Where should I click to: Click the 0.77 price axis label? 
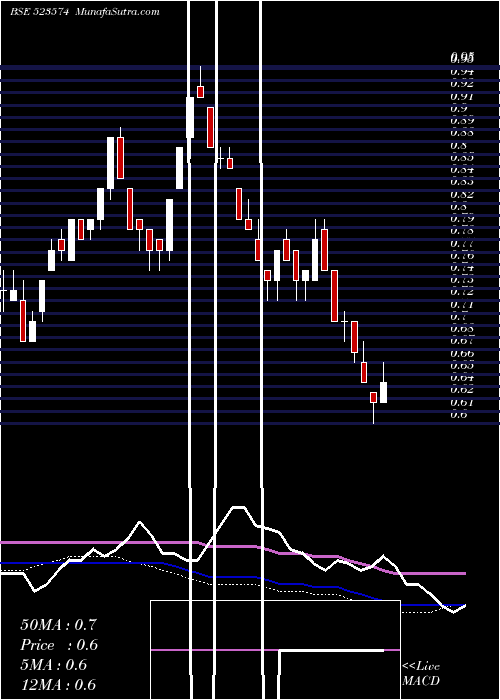[x=462, y=244]
